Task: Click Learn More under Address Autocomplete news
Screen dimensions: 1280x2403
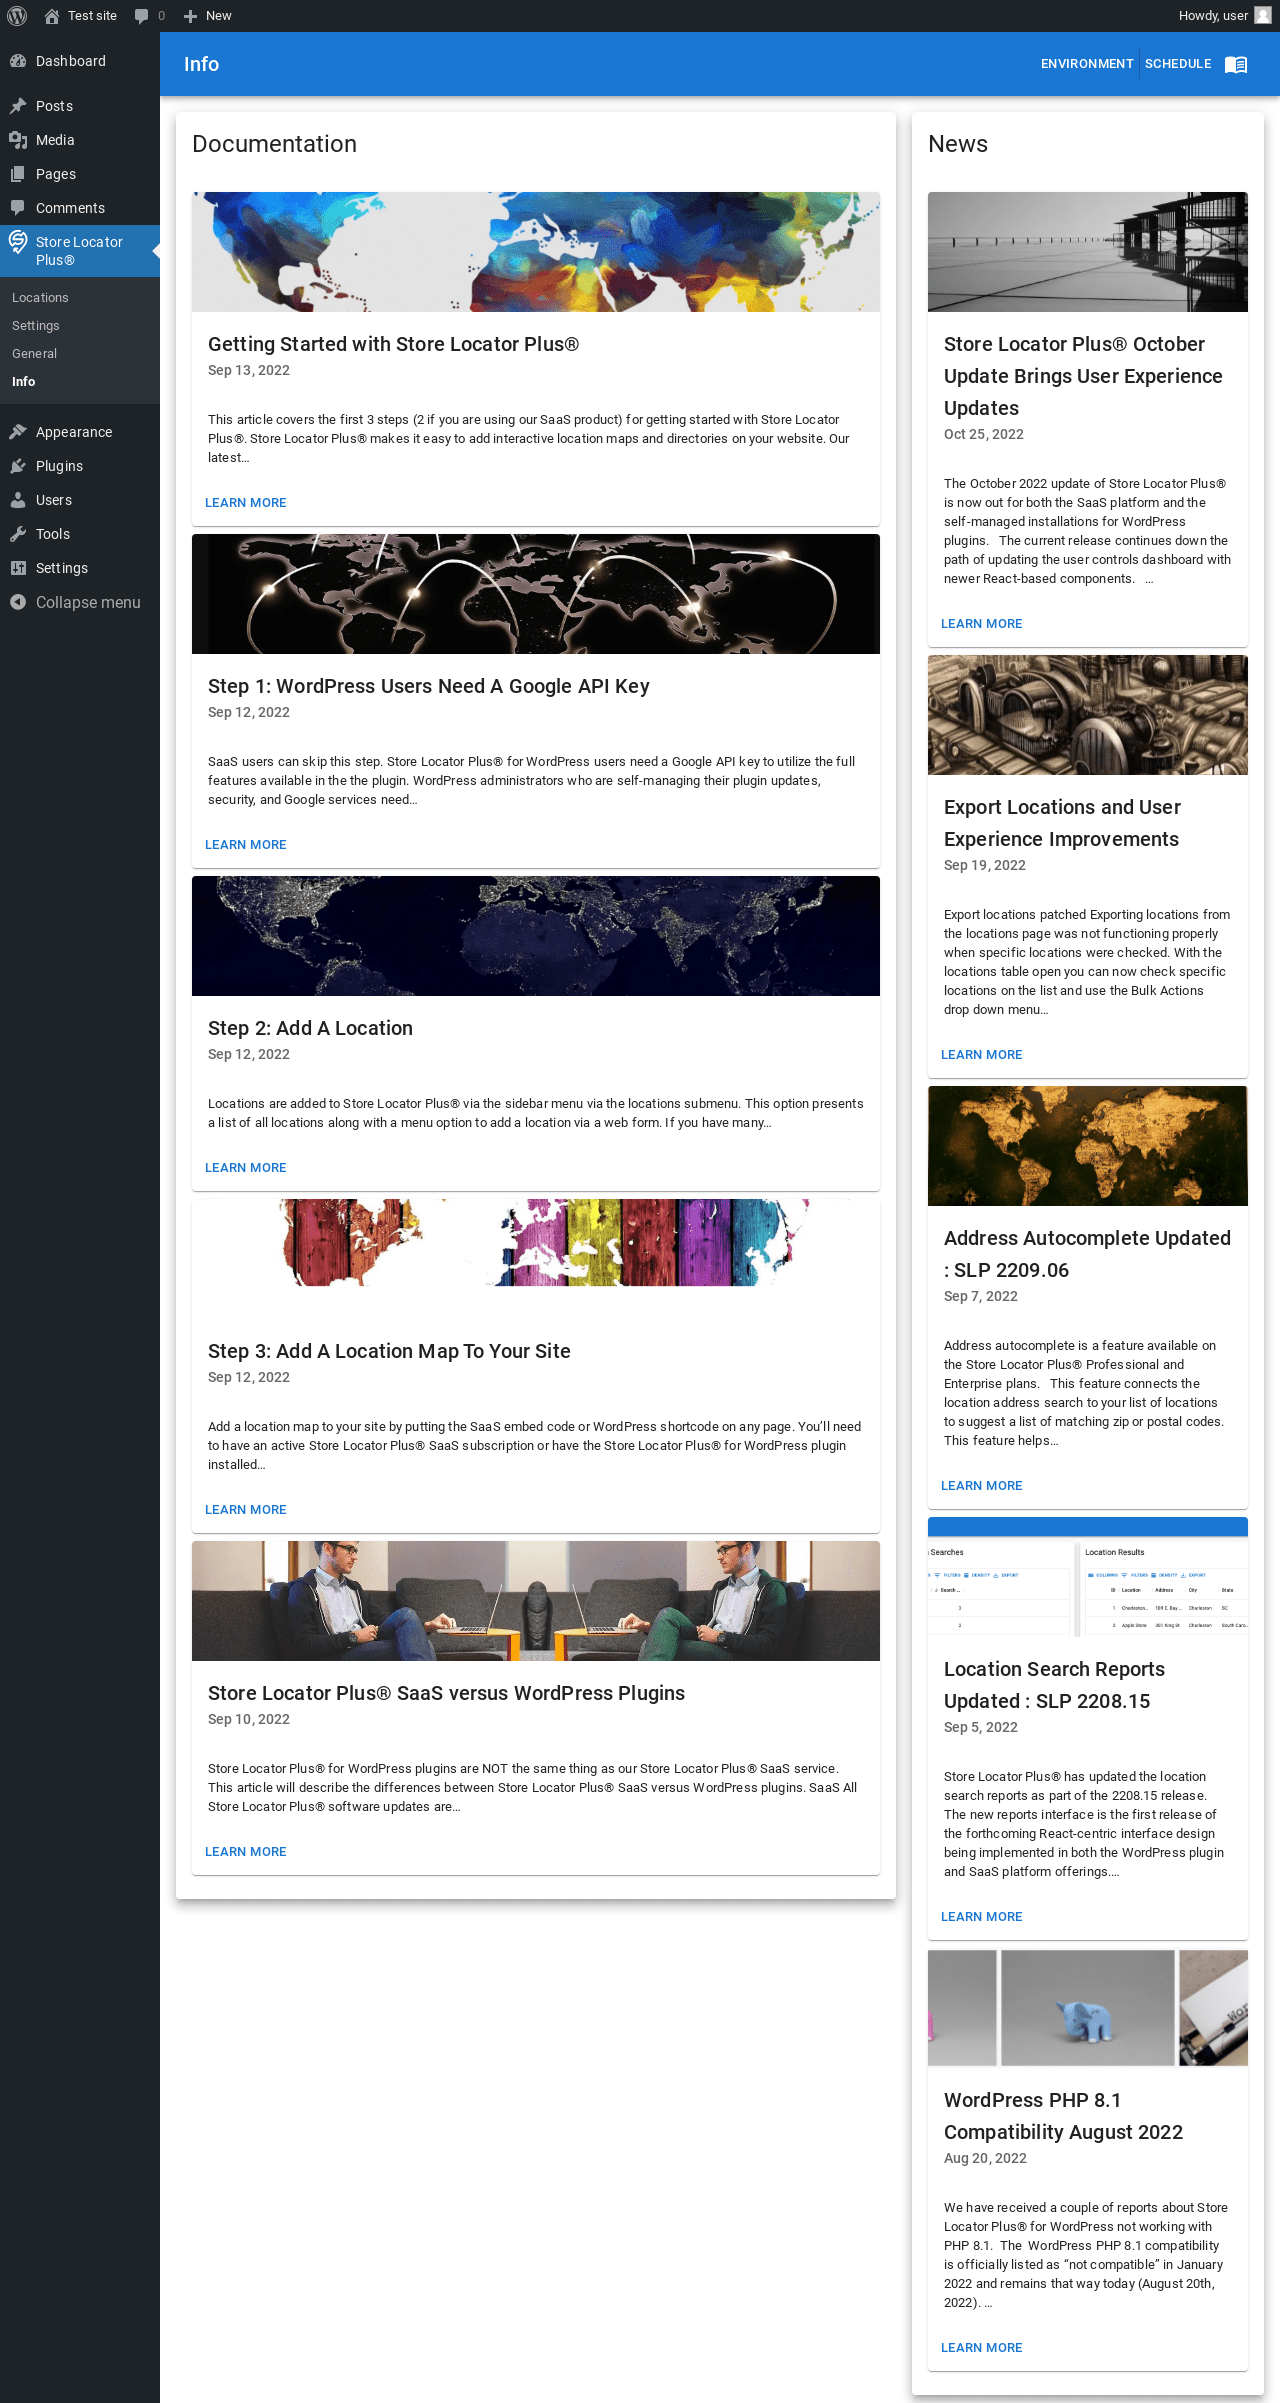Action: 982,1486
